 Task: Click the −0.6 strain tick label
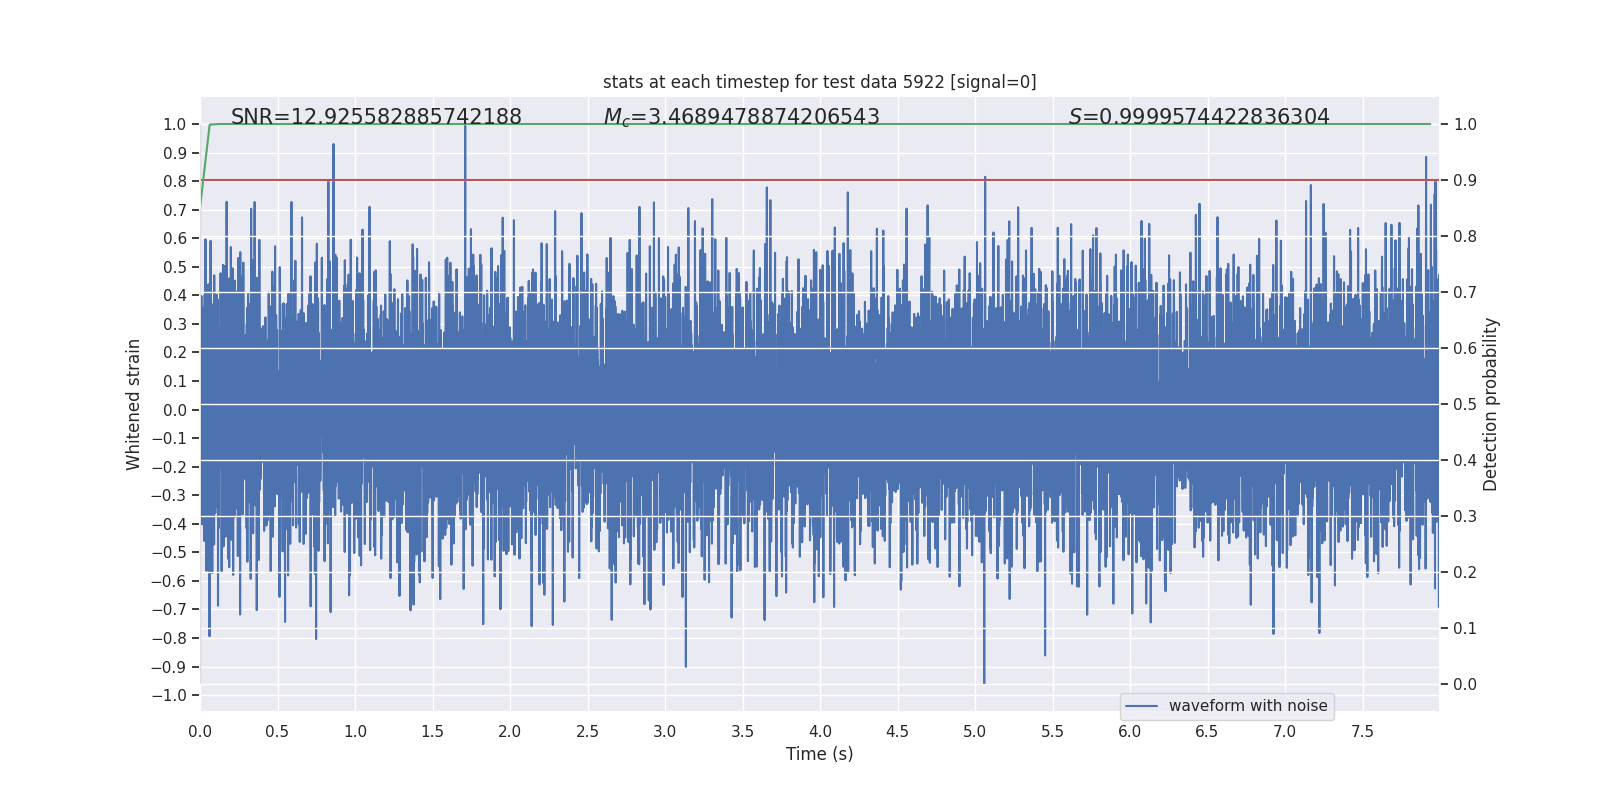coord(169,581)
